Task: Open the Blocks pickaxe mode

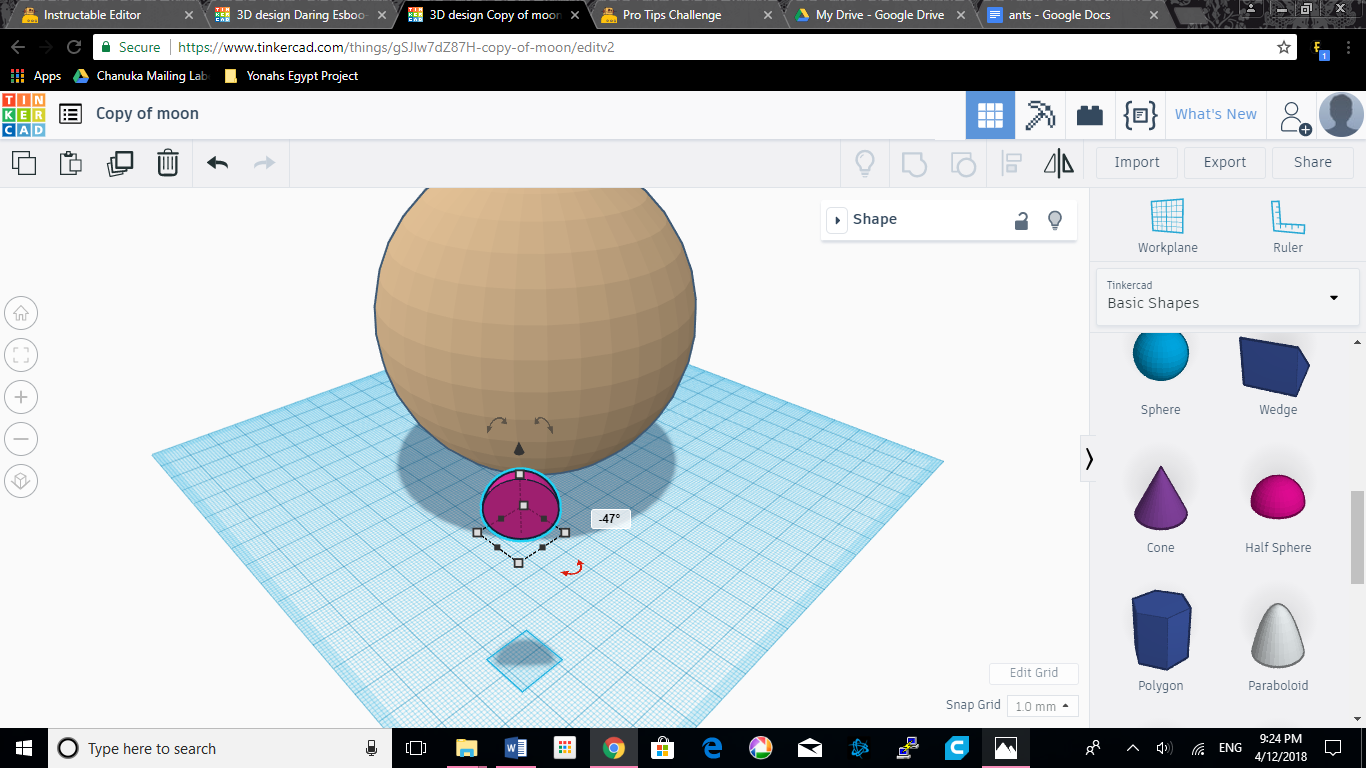Action: pyautogui.click(x=1040, y=115)
